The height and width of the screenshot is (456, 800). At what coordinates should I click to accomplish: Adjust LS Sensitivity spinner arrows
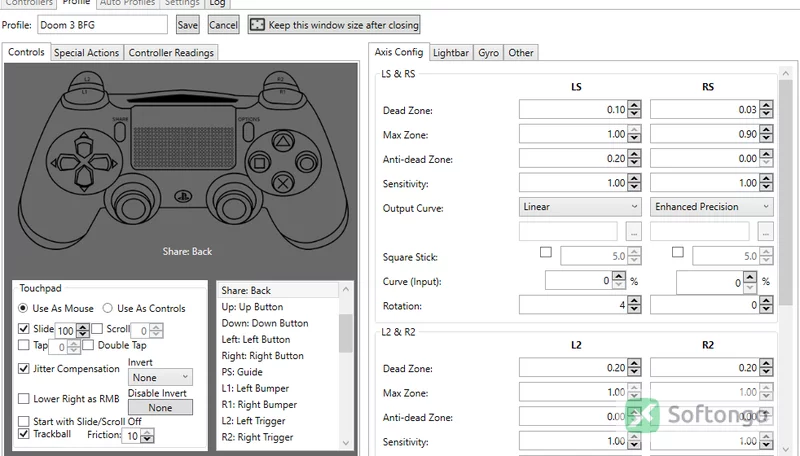click(634, 183)
